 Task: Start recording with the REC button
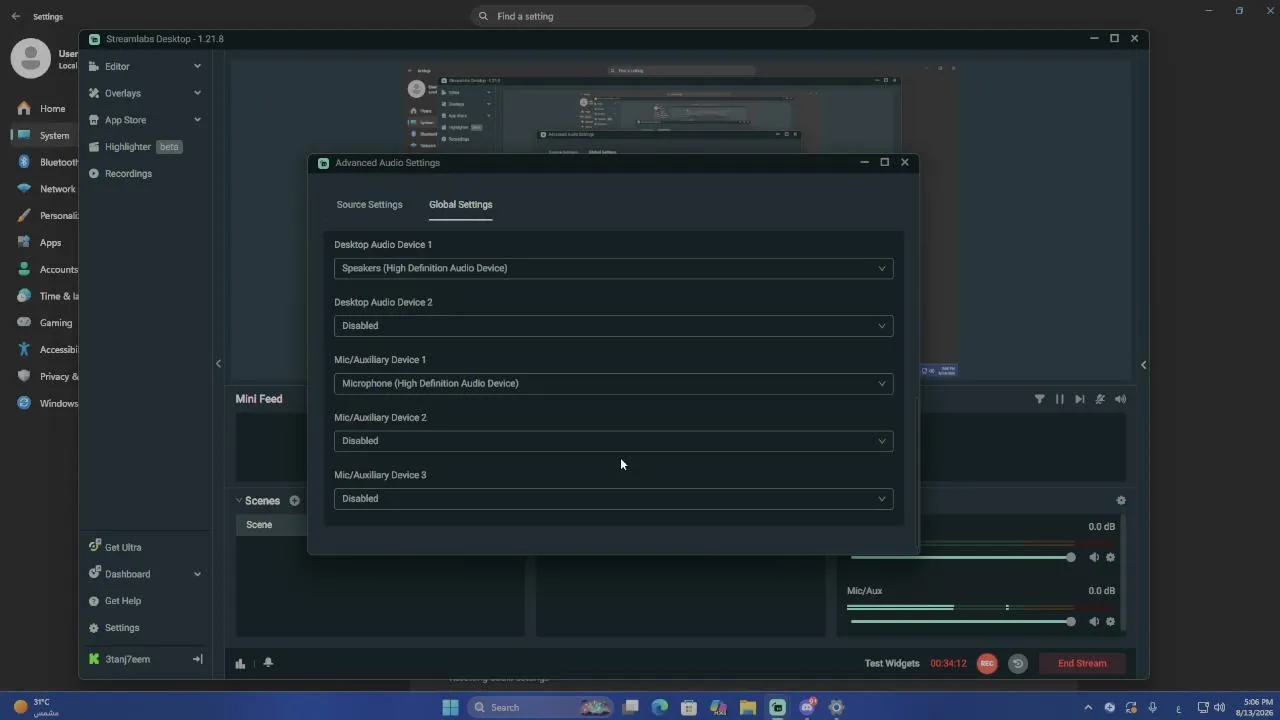coord(987,663)
